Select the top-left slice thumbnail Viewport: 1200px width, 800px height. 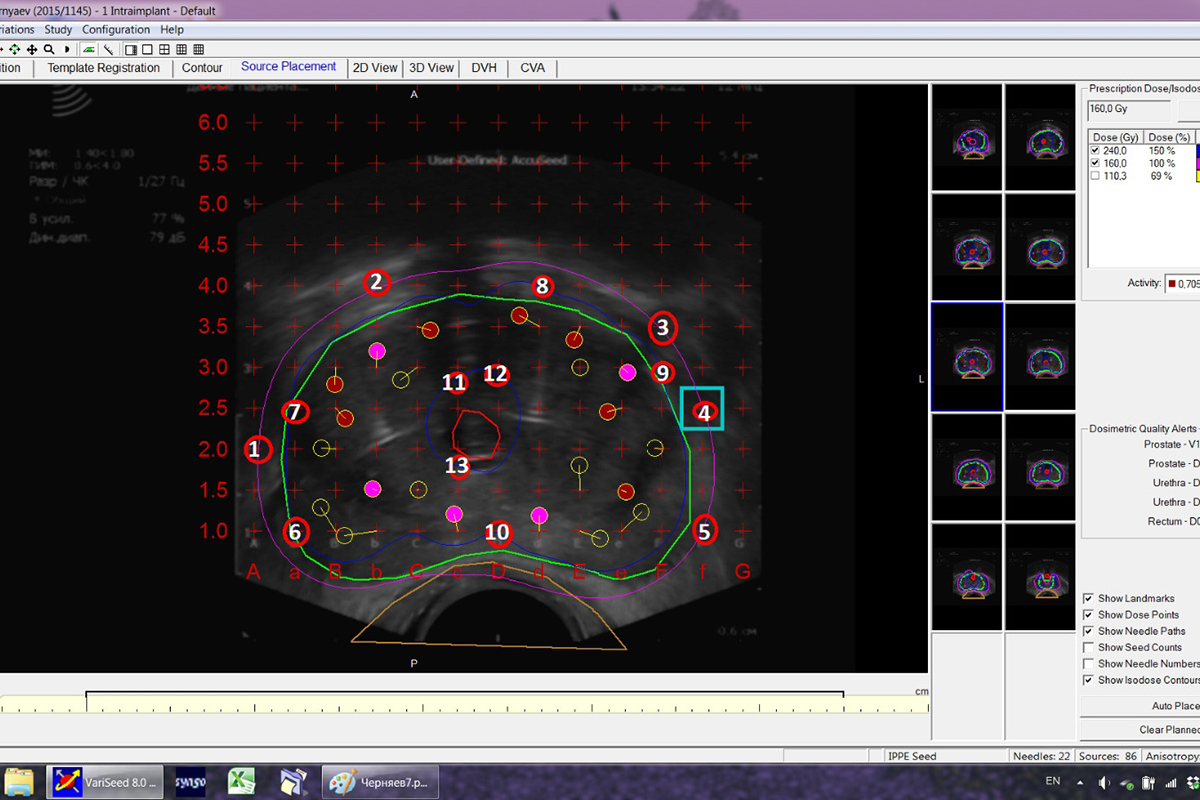click(x=966, y=137)
